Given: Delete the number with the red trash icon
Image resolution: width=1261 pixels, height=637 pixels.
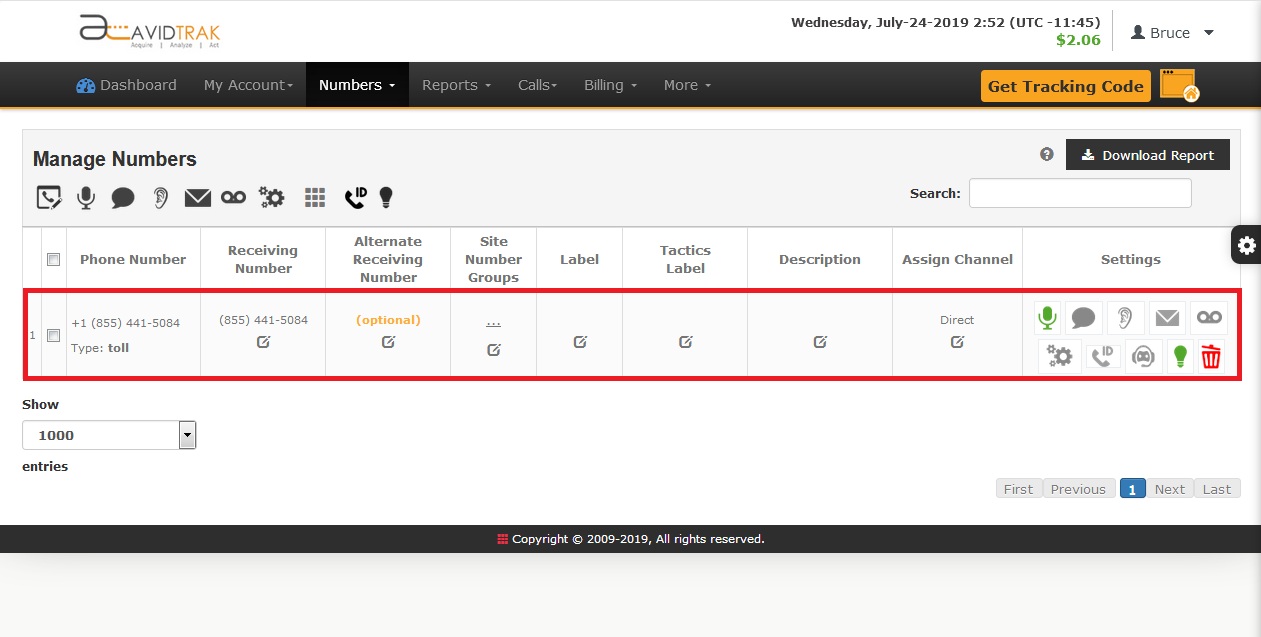Looking at the screenshot, I should (x=1211, y=356).
